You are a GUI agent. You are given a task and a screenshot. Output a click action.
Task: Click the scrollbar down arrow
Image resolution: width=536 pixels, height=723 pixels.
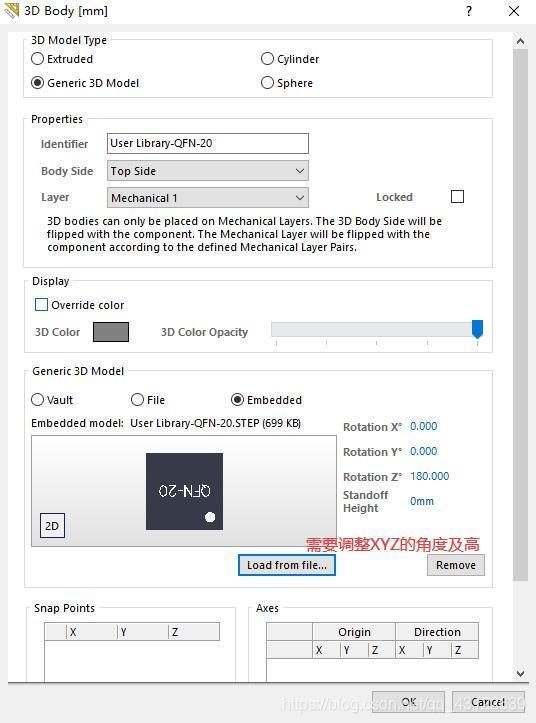click(520, 674)
